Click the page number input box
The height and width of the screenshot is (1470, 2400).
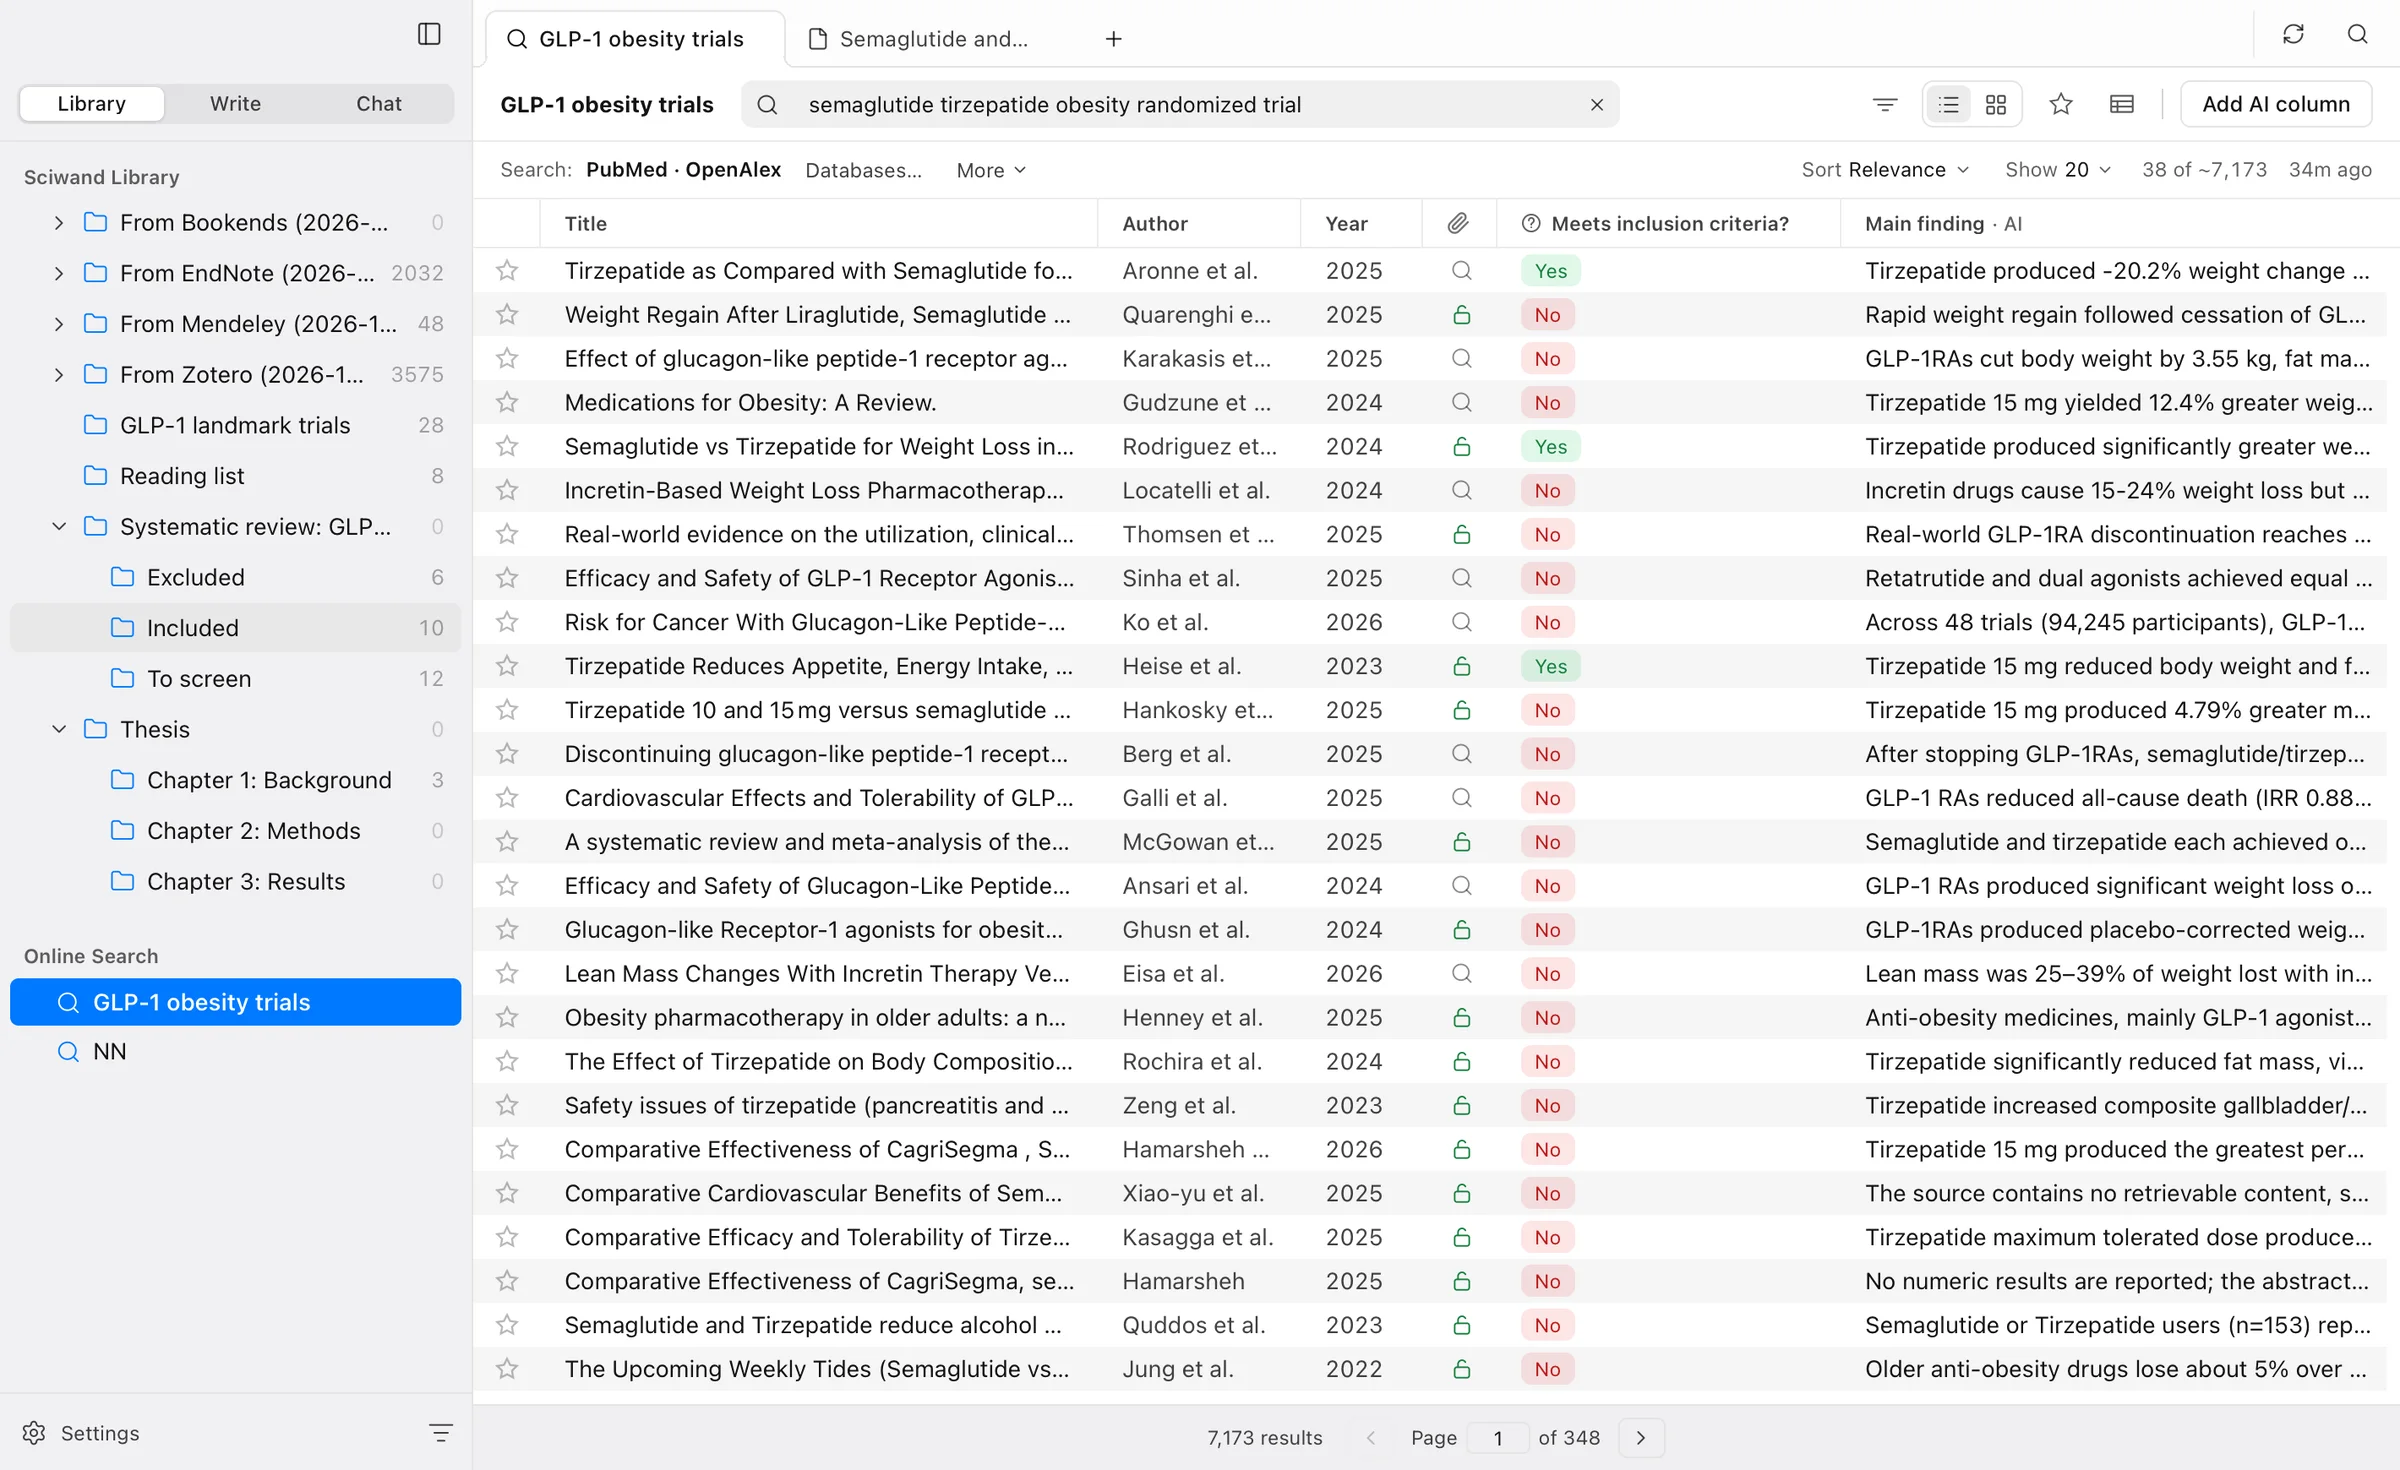[x=1497, y=1438]
